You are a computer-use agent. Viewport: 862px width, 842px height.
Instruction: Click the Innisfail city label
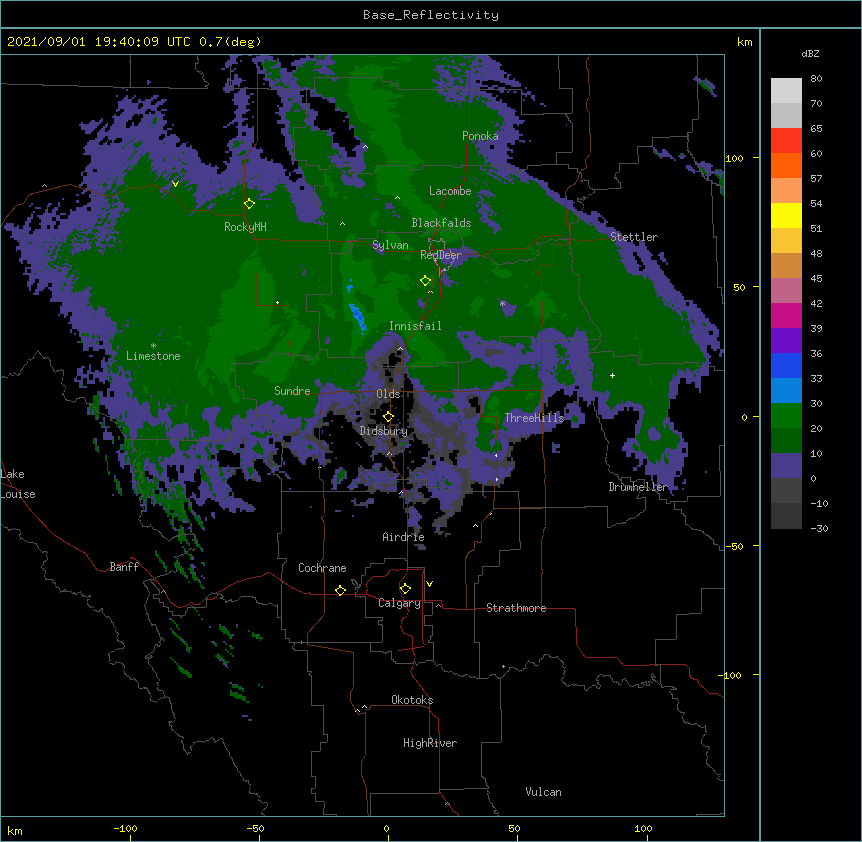point(415,326)
